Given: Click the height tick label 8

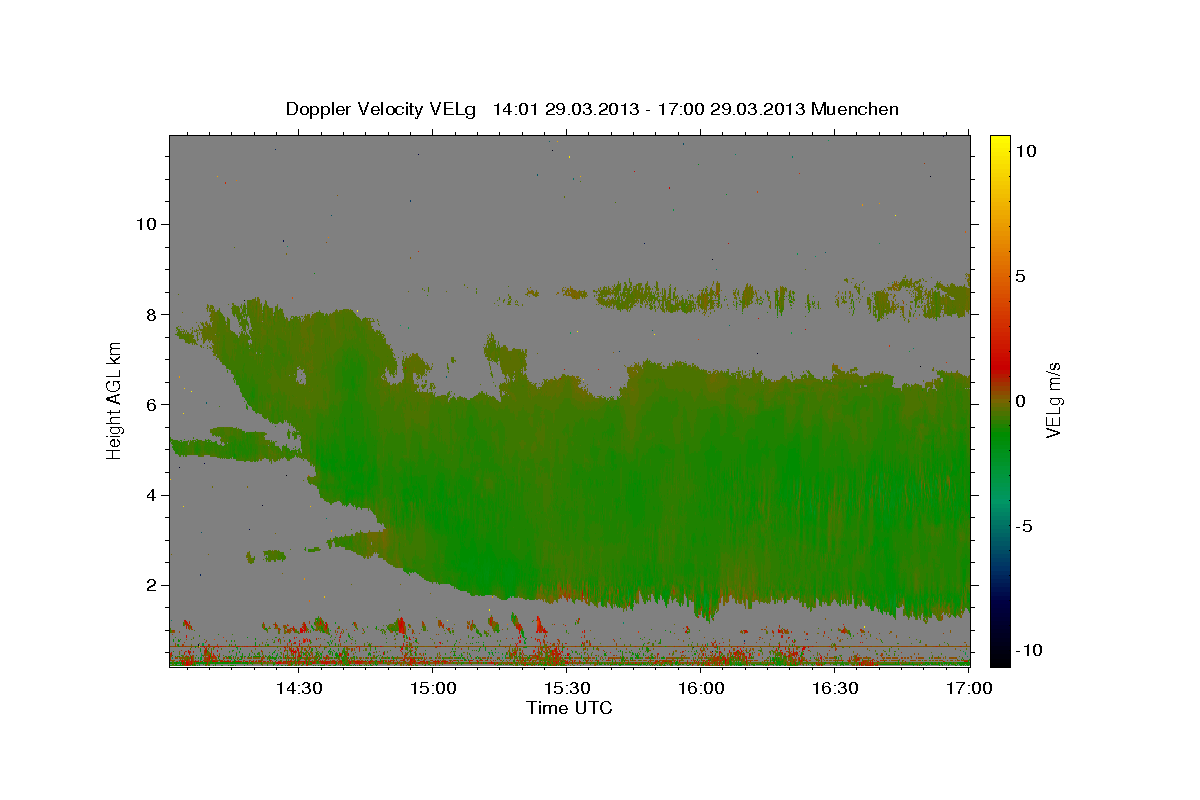Looking at the screenshot, I should [151, 314].
